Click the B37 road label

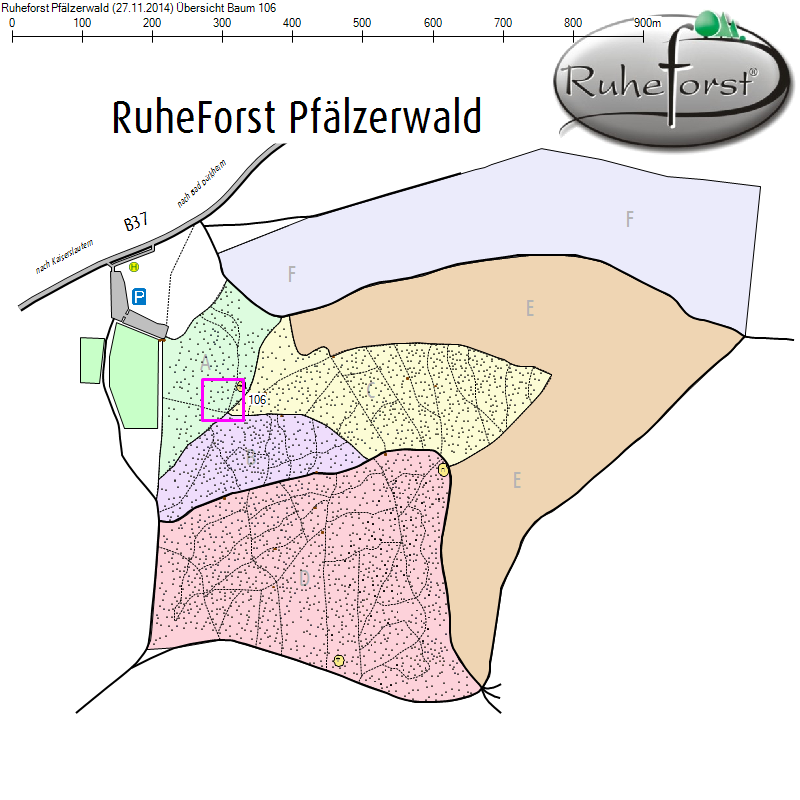(136, 222)
